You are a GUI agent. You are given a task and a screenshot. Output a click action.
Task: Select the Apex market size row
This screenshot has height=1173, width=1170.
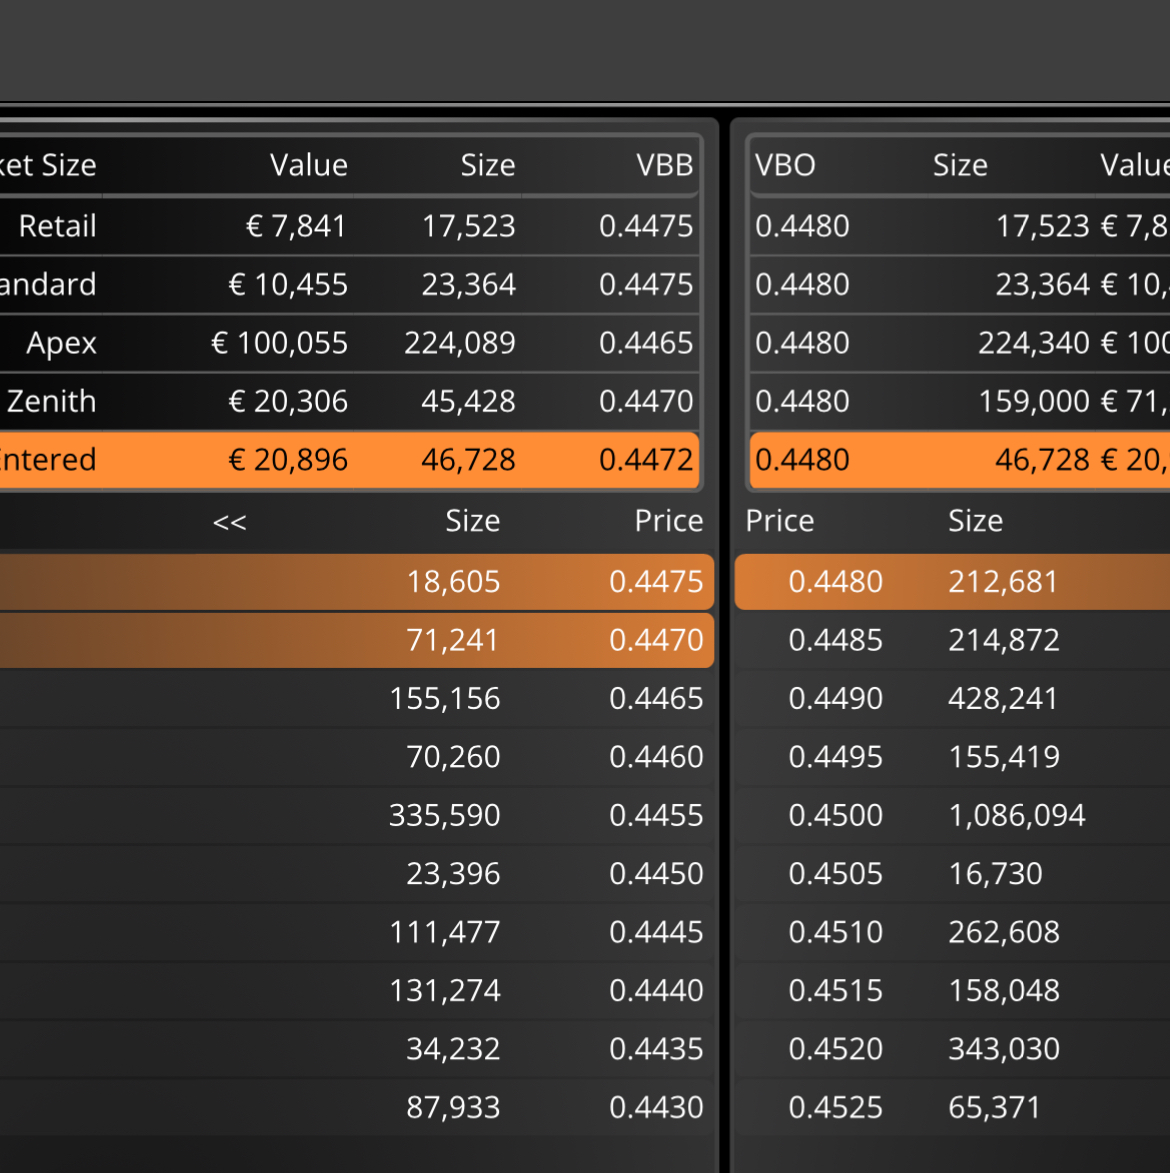[349, 343]
